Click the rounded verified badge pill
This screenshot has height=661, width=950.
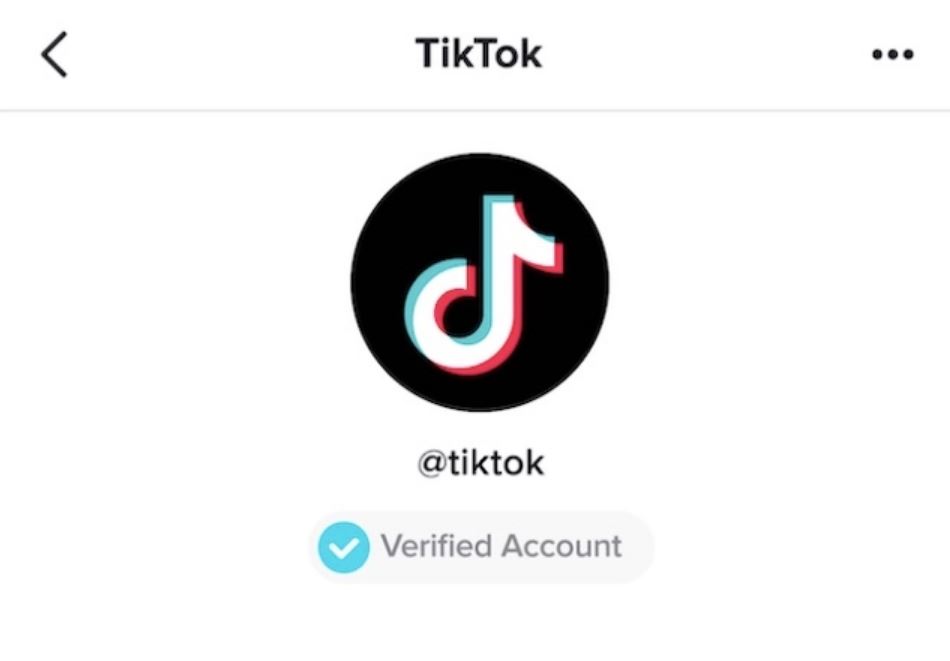point(482,547)
